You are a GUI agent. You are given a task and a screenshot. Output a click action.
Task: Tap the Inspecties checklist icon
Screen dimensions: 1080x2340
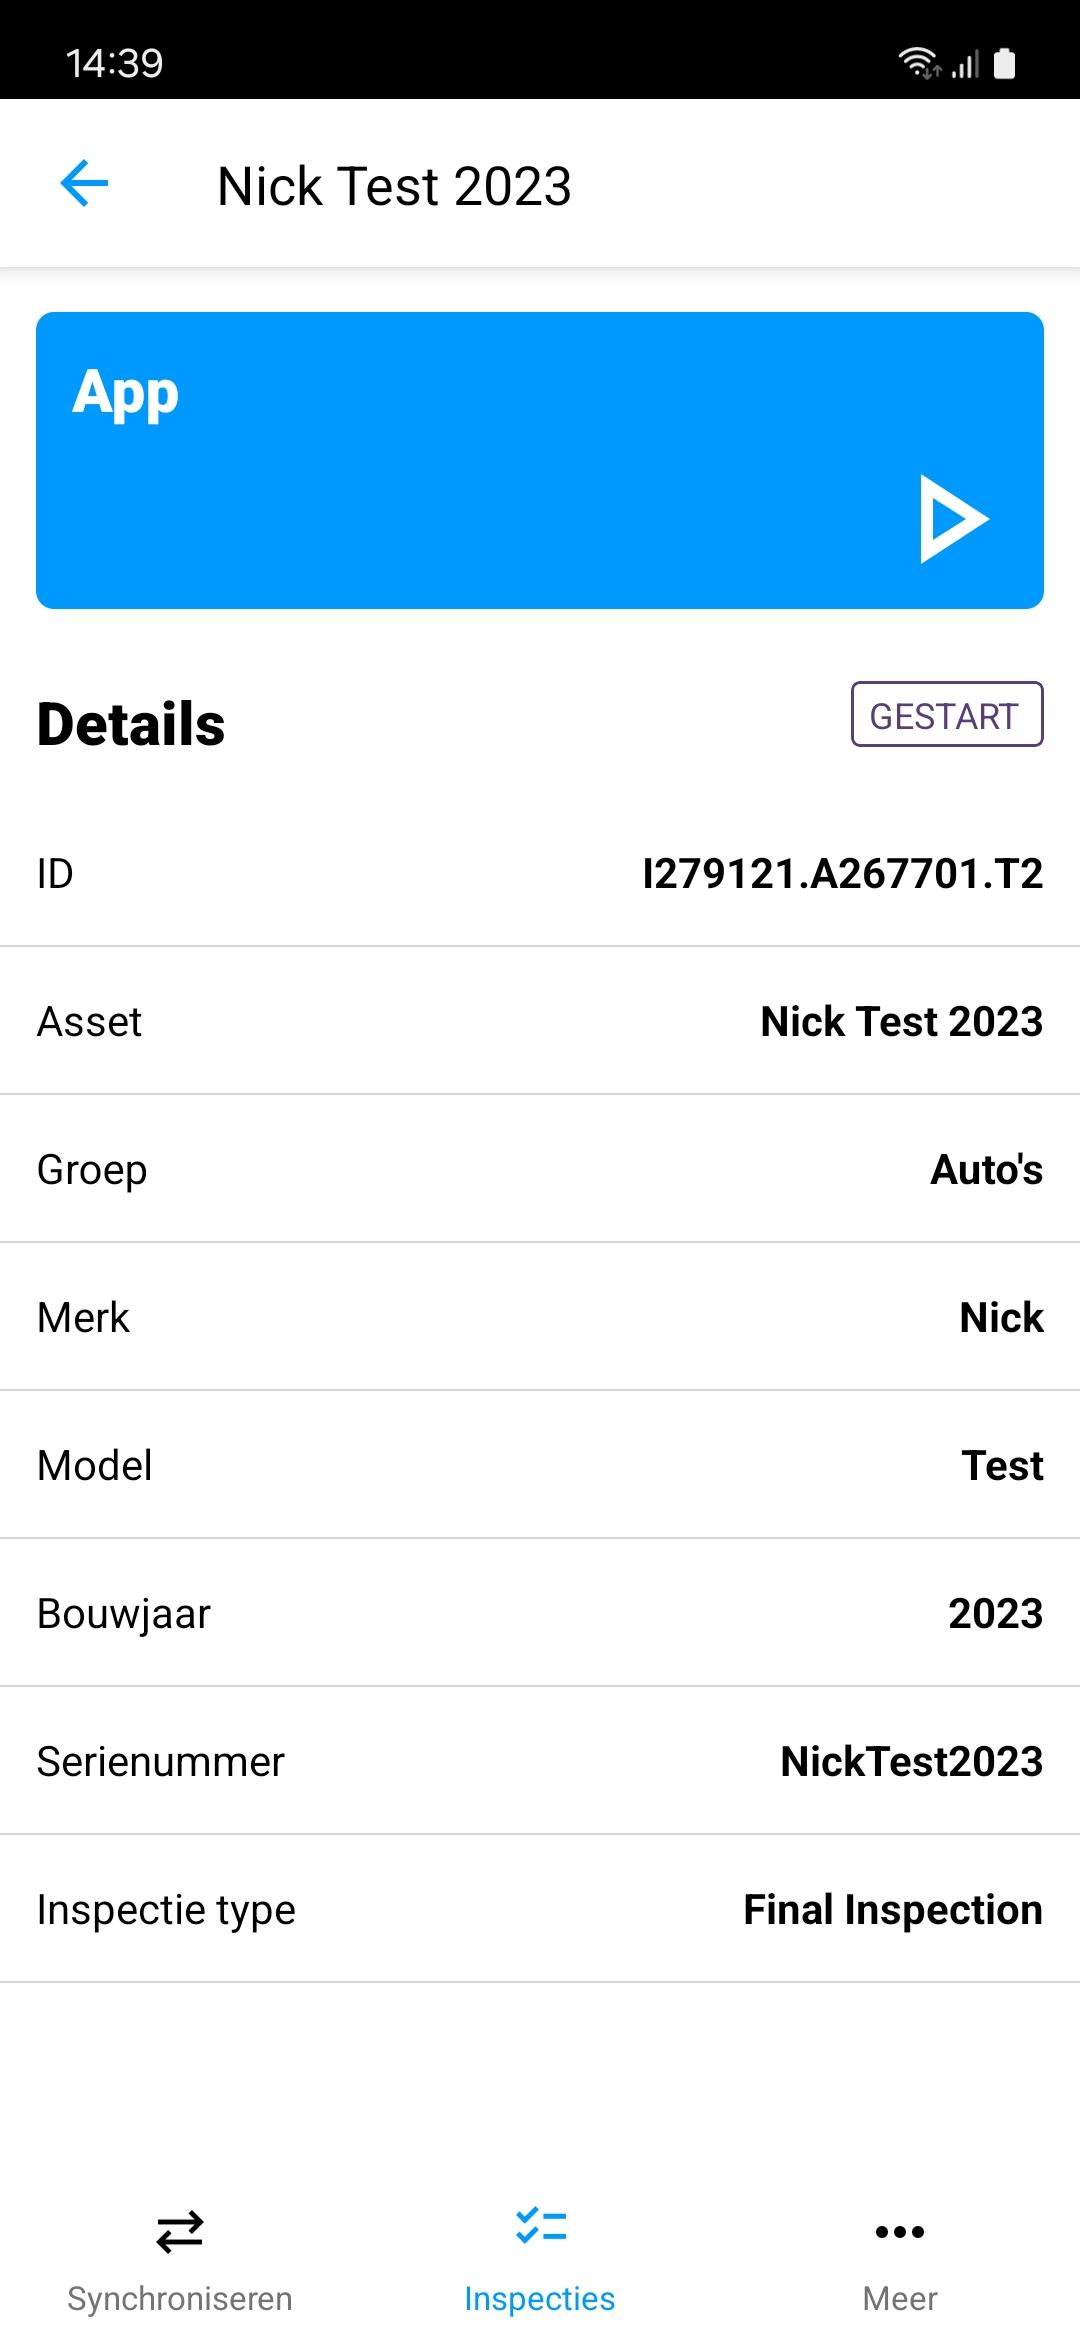click(540, 2226)
